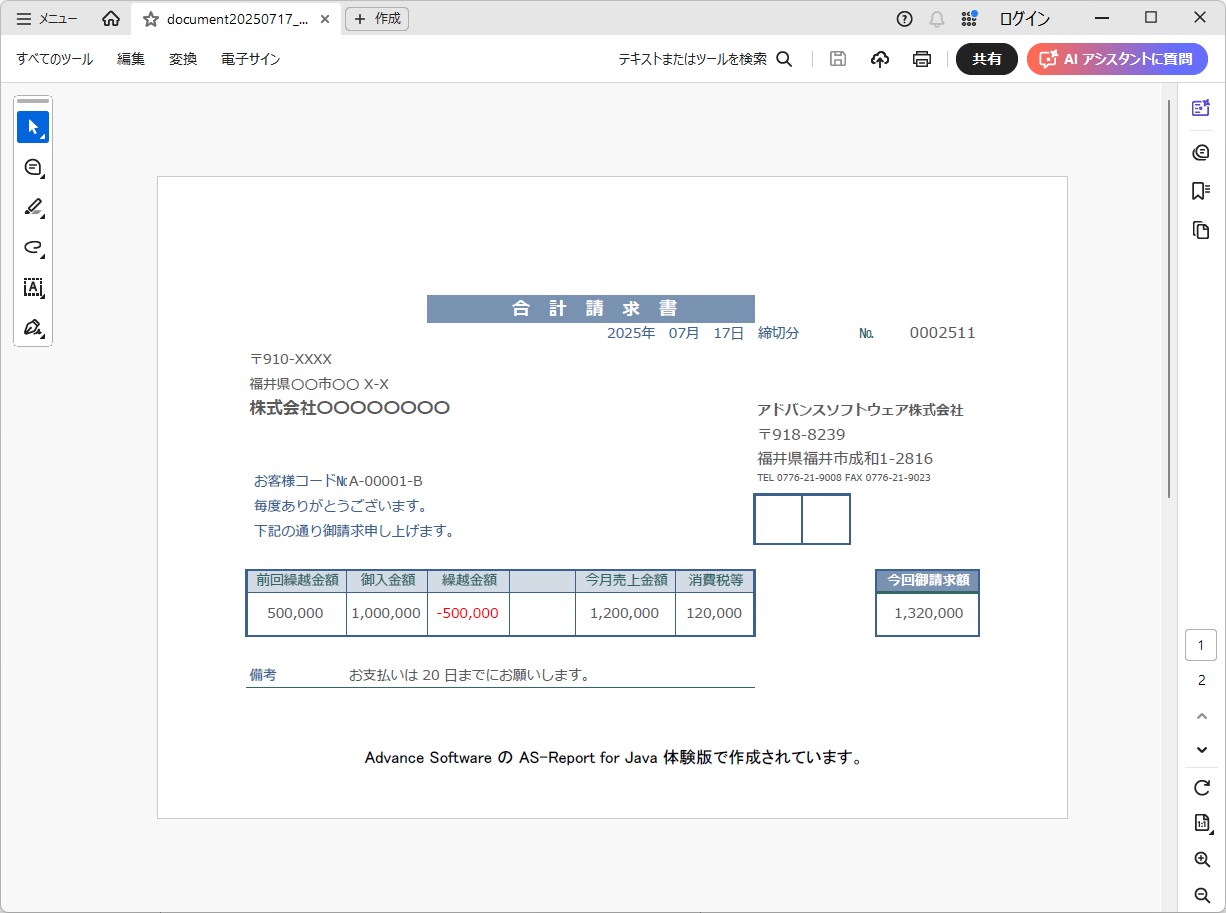Zoom in with magnifier plus icon

1202,859
